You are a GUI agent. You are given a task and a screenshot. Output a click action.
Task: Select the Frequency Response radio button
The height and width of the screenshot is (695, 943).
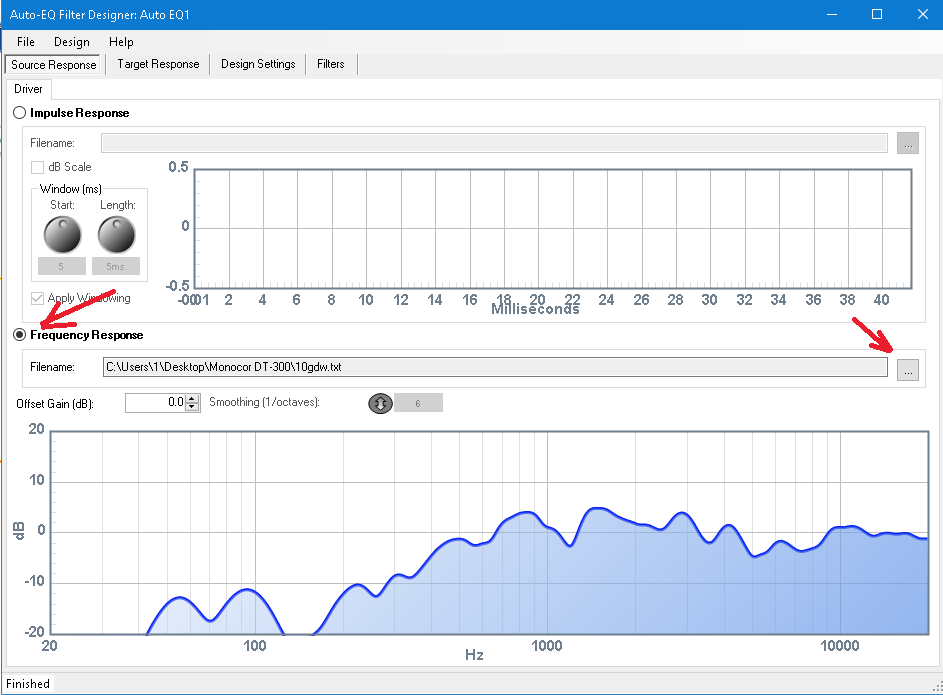[x=20, y=335]
